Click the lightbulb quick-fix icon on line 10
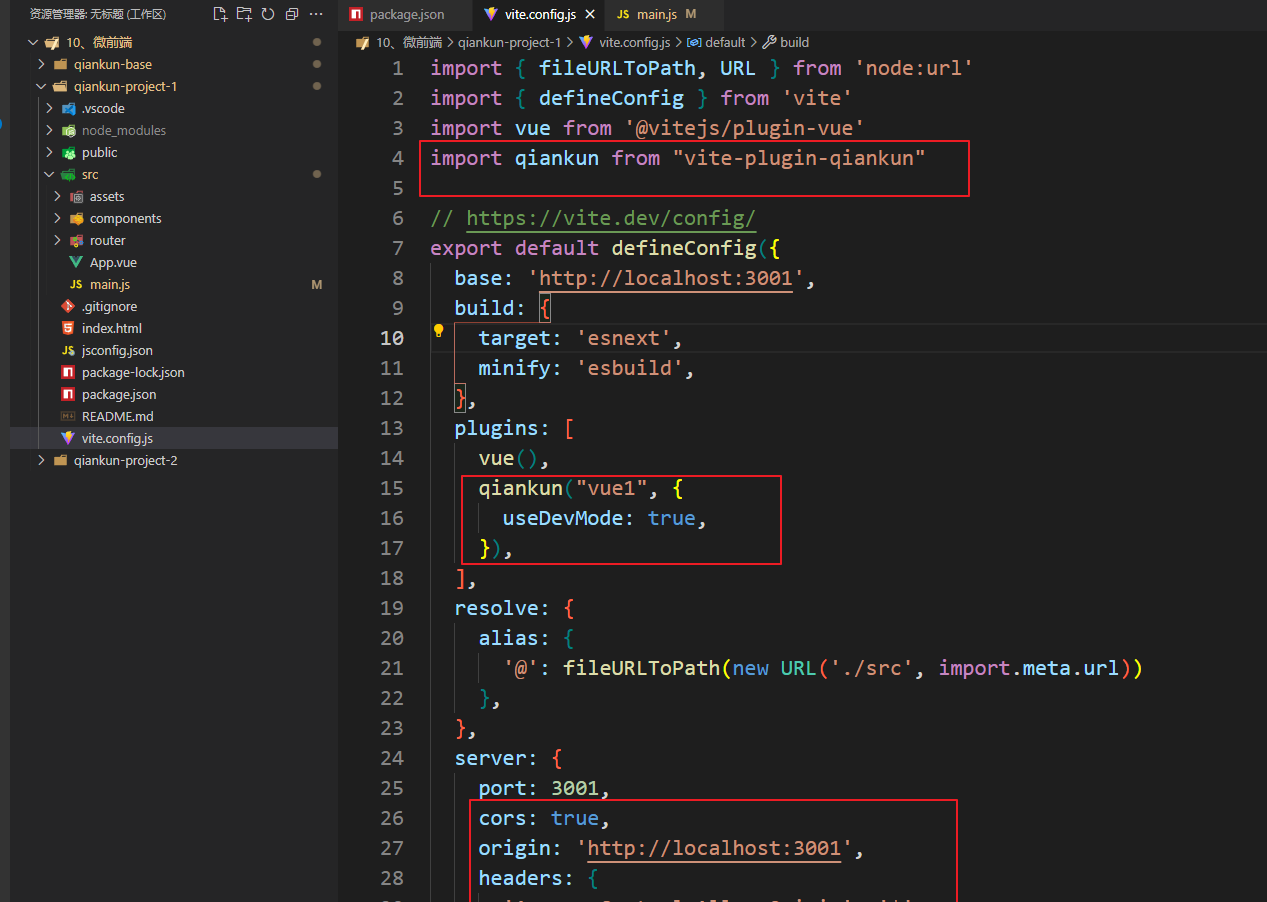This screenshot has width=1267, height=902. click(438, 331)
